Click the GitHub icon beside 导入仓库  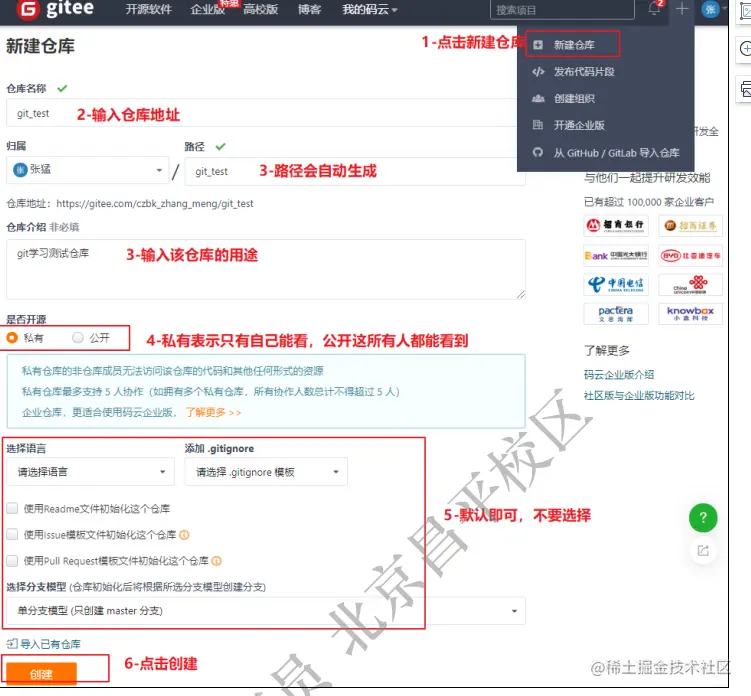tap(538, 152)
